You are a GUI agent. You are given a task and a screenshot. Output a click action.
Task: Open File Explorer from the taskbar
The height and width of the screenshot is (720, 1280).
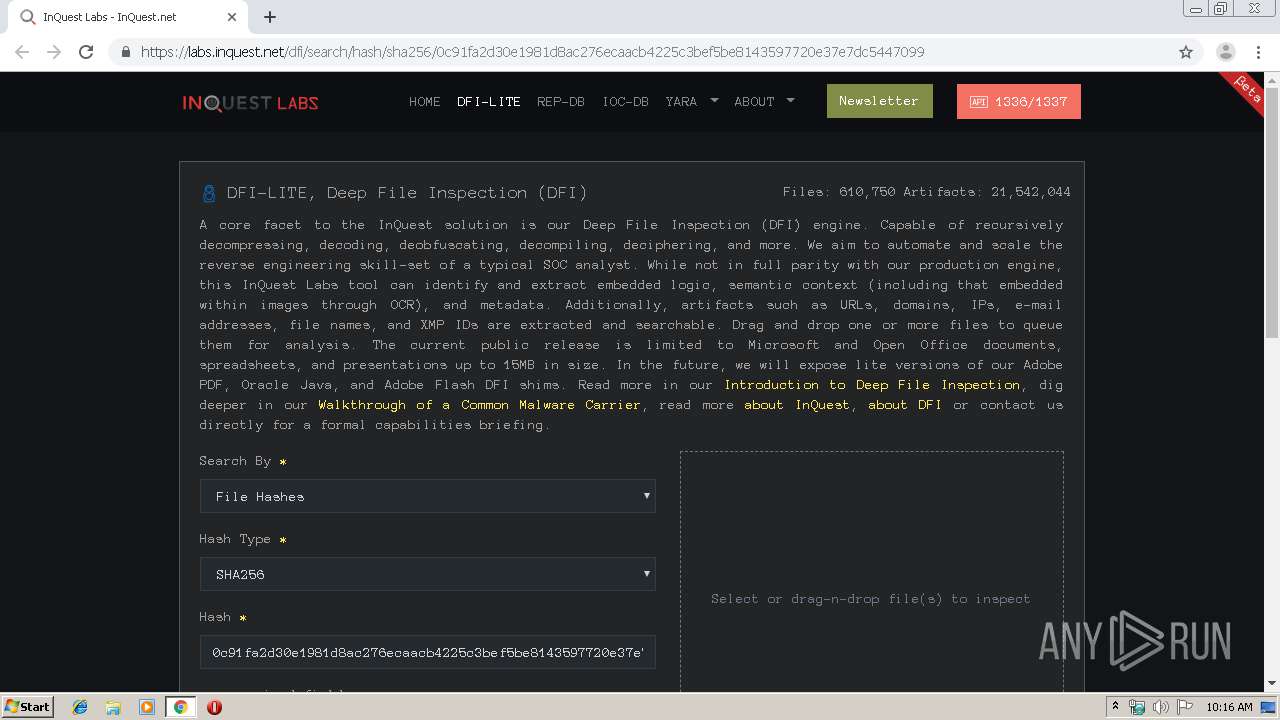(113, 707)
